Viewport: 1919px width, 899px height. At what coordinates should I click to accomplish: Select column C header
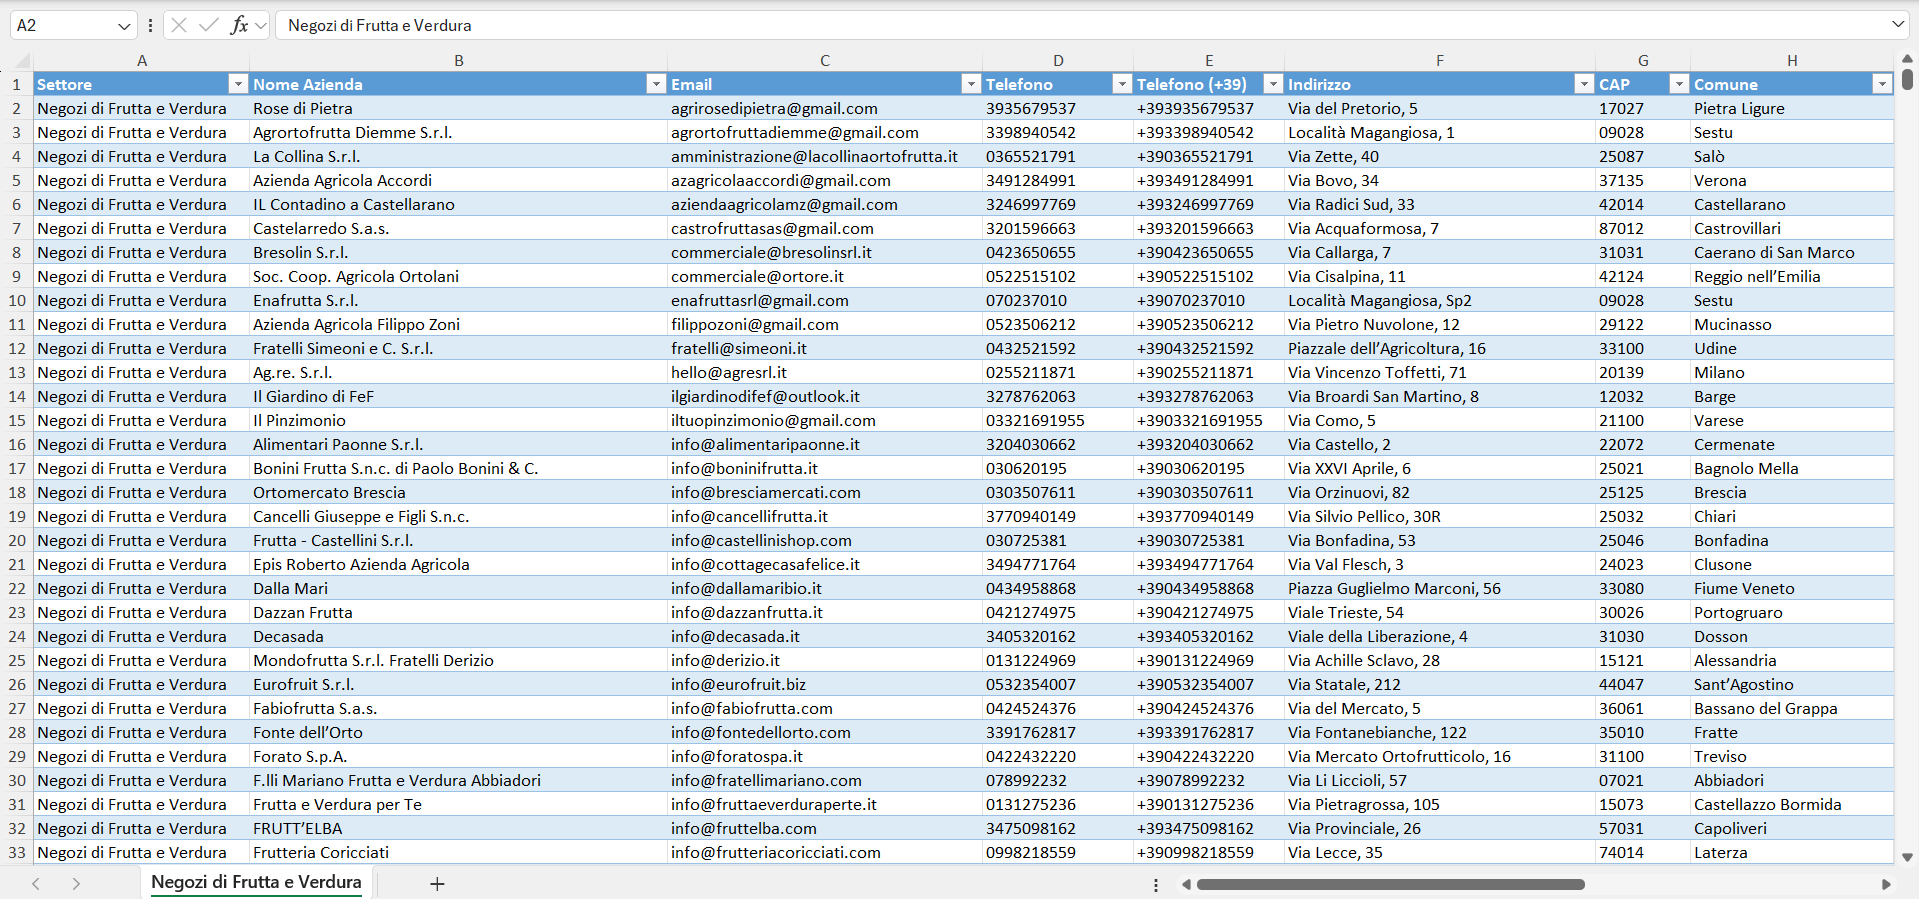825,60
